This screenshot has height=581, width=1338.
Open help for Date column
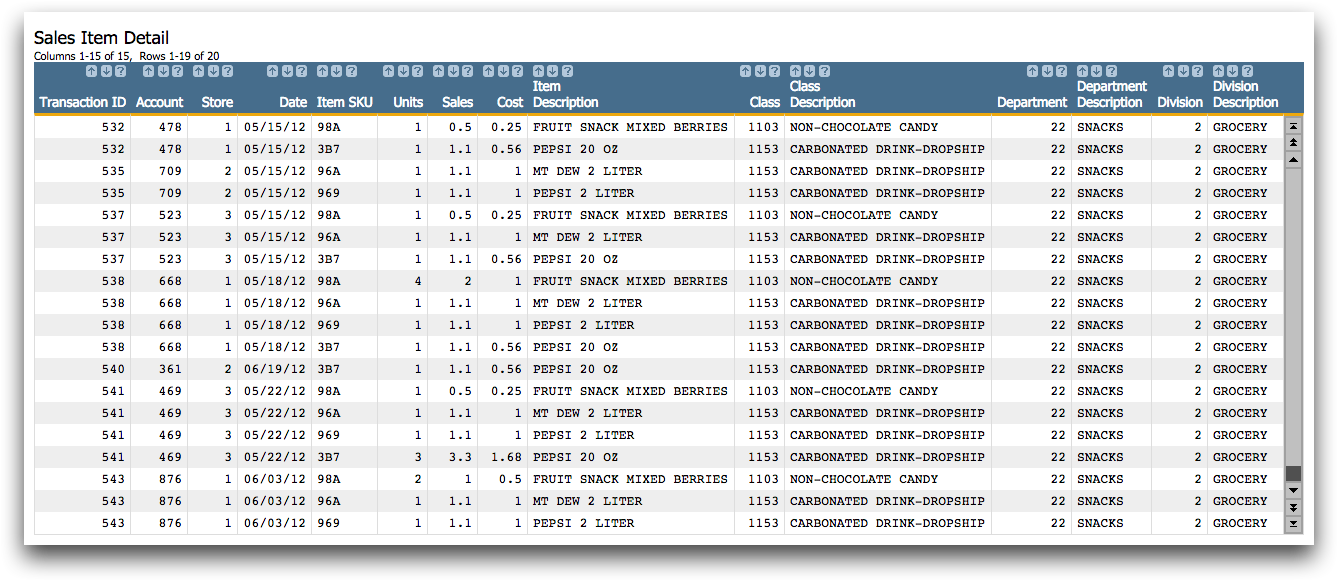coord(302,71)
